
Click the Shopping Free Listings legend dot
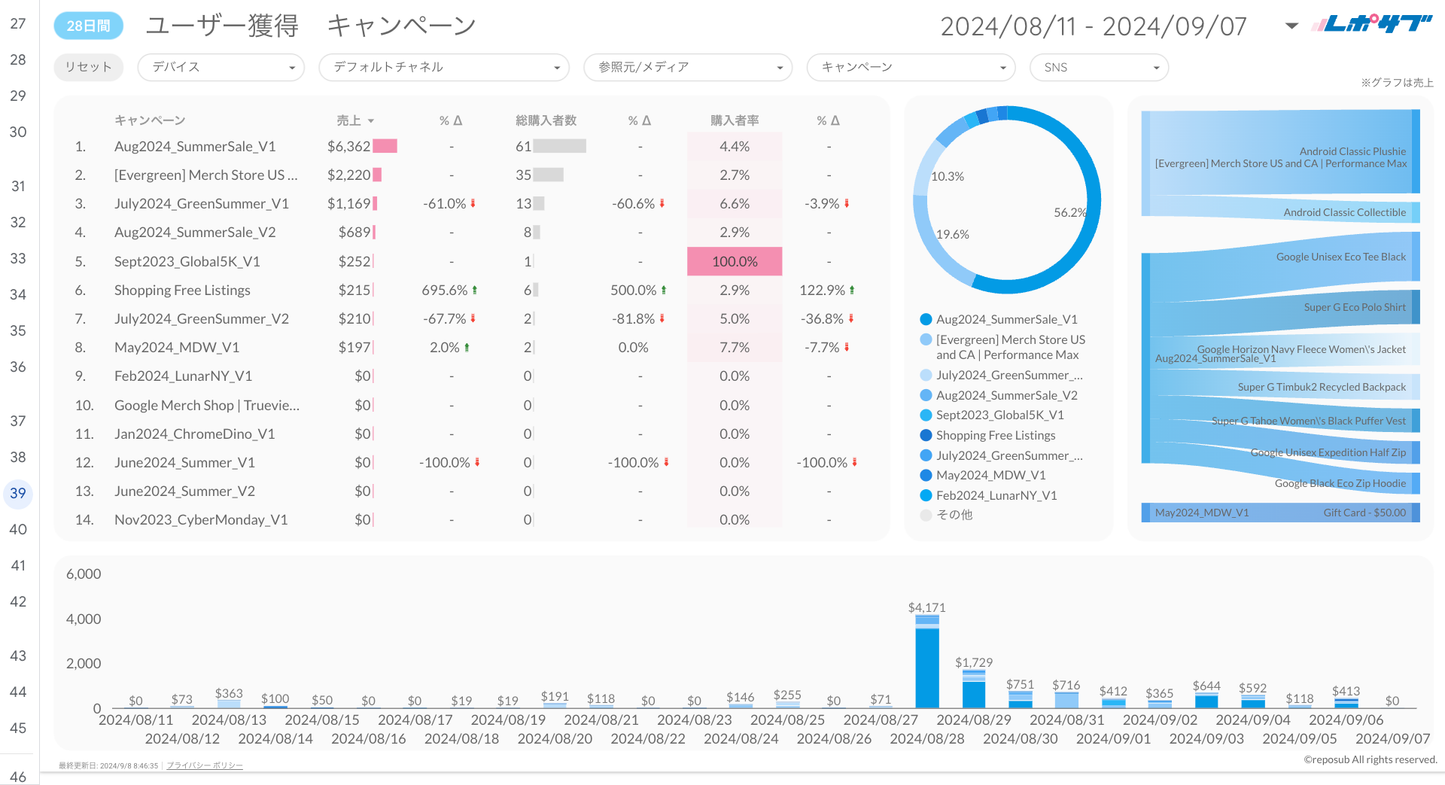pos(925,436)
